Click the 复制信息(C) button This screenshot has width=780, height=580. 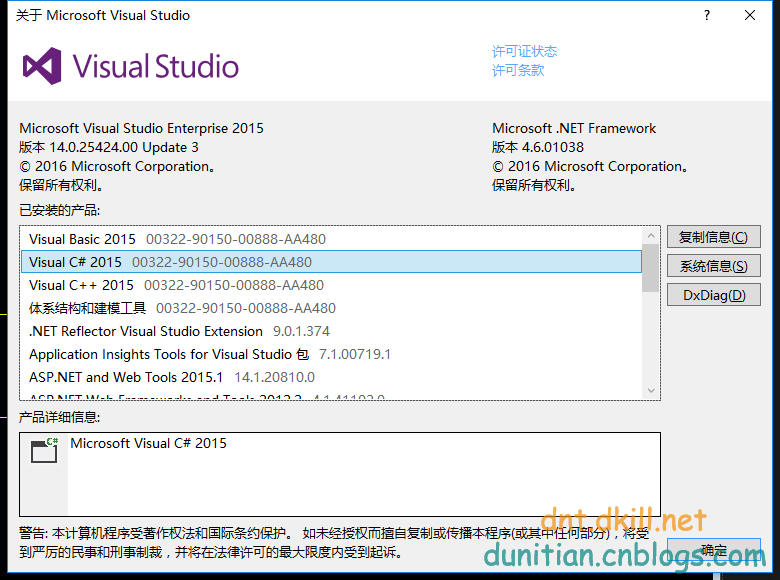pyautogui.click(x=713, y=237)
